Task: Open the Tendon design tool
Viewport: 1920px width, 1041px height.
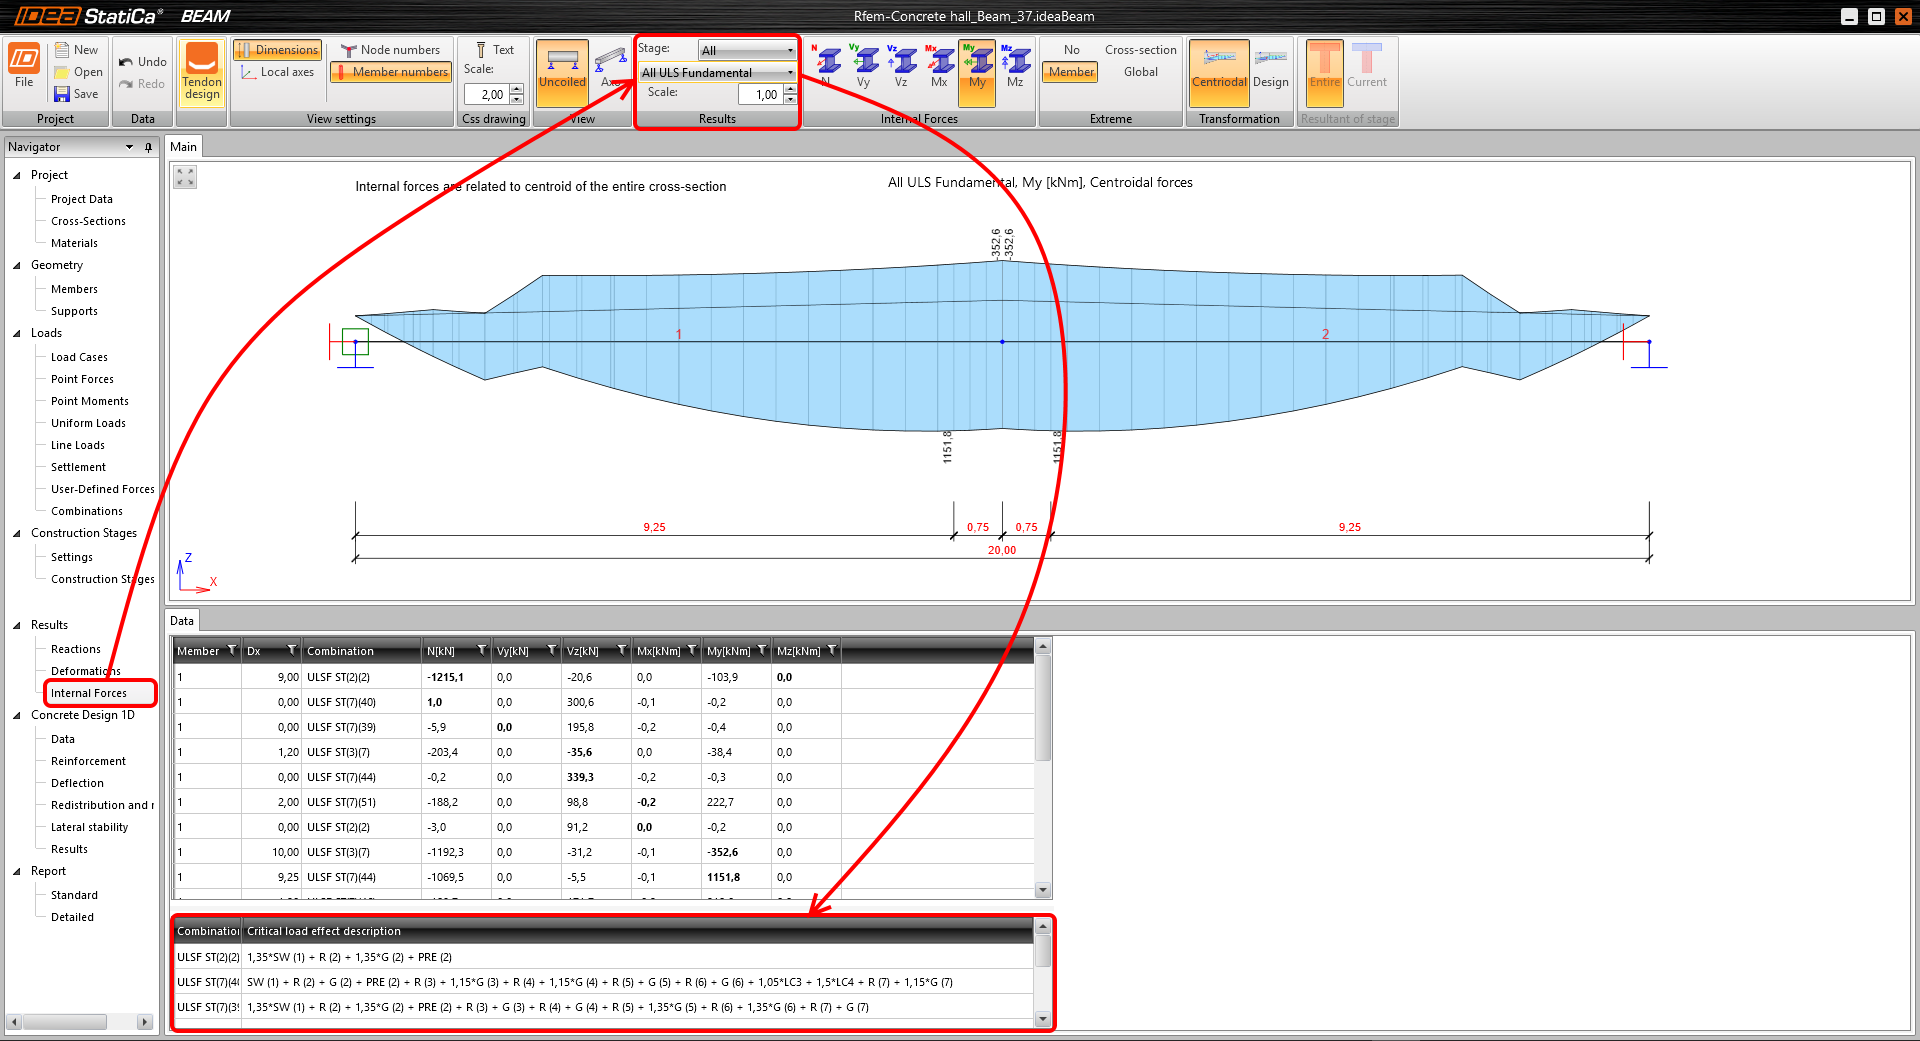Action: 202,72
